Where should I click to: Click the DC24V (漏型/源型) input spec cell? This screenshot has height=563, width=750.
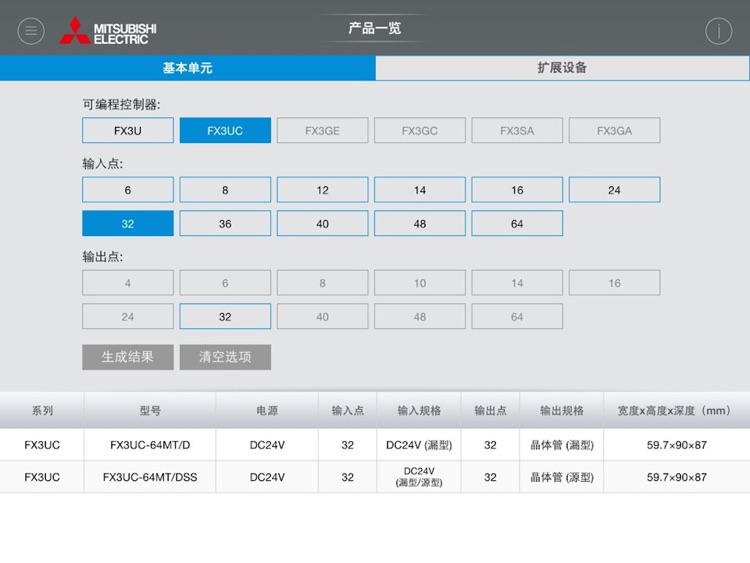pyautogui.click(x=419, y=477)
